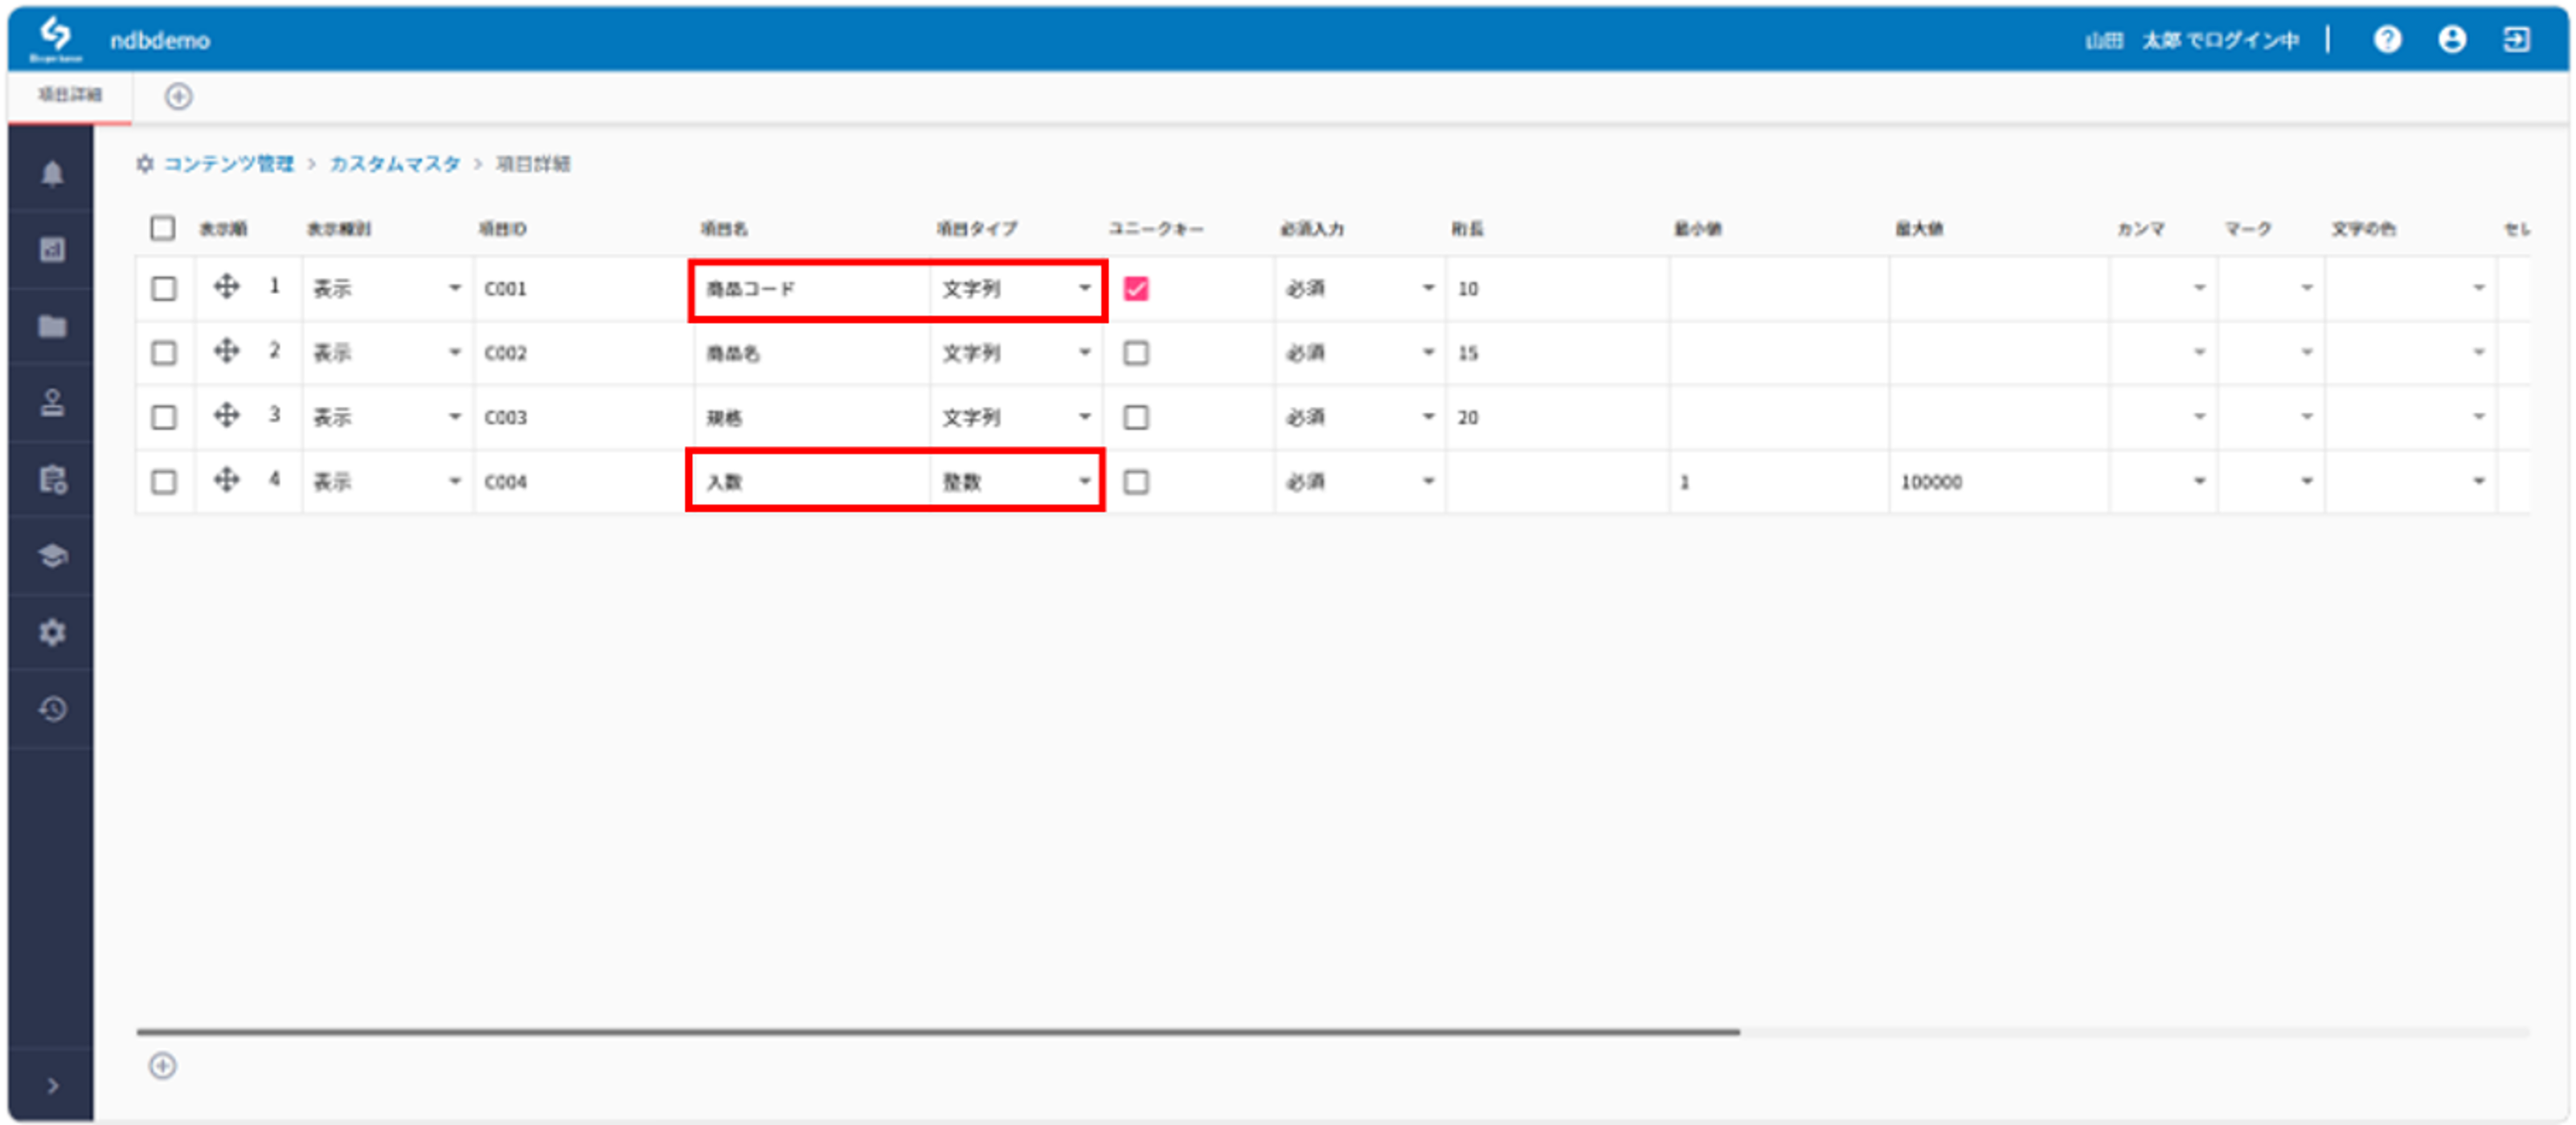The height and width of the screenshot is (1125, 2576).
Task: Switch to the 項目詳細 tab
Action: point(70,95)
